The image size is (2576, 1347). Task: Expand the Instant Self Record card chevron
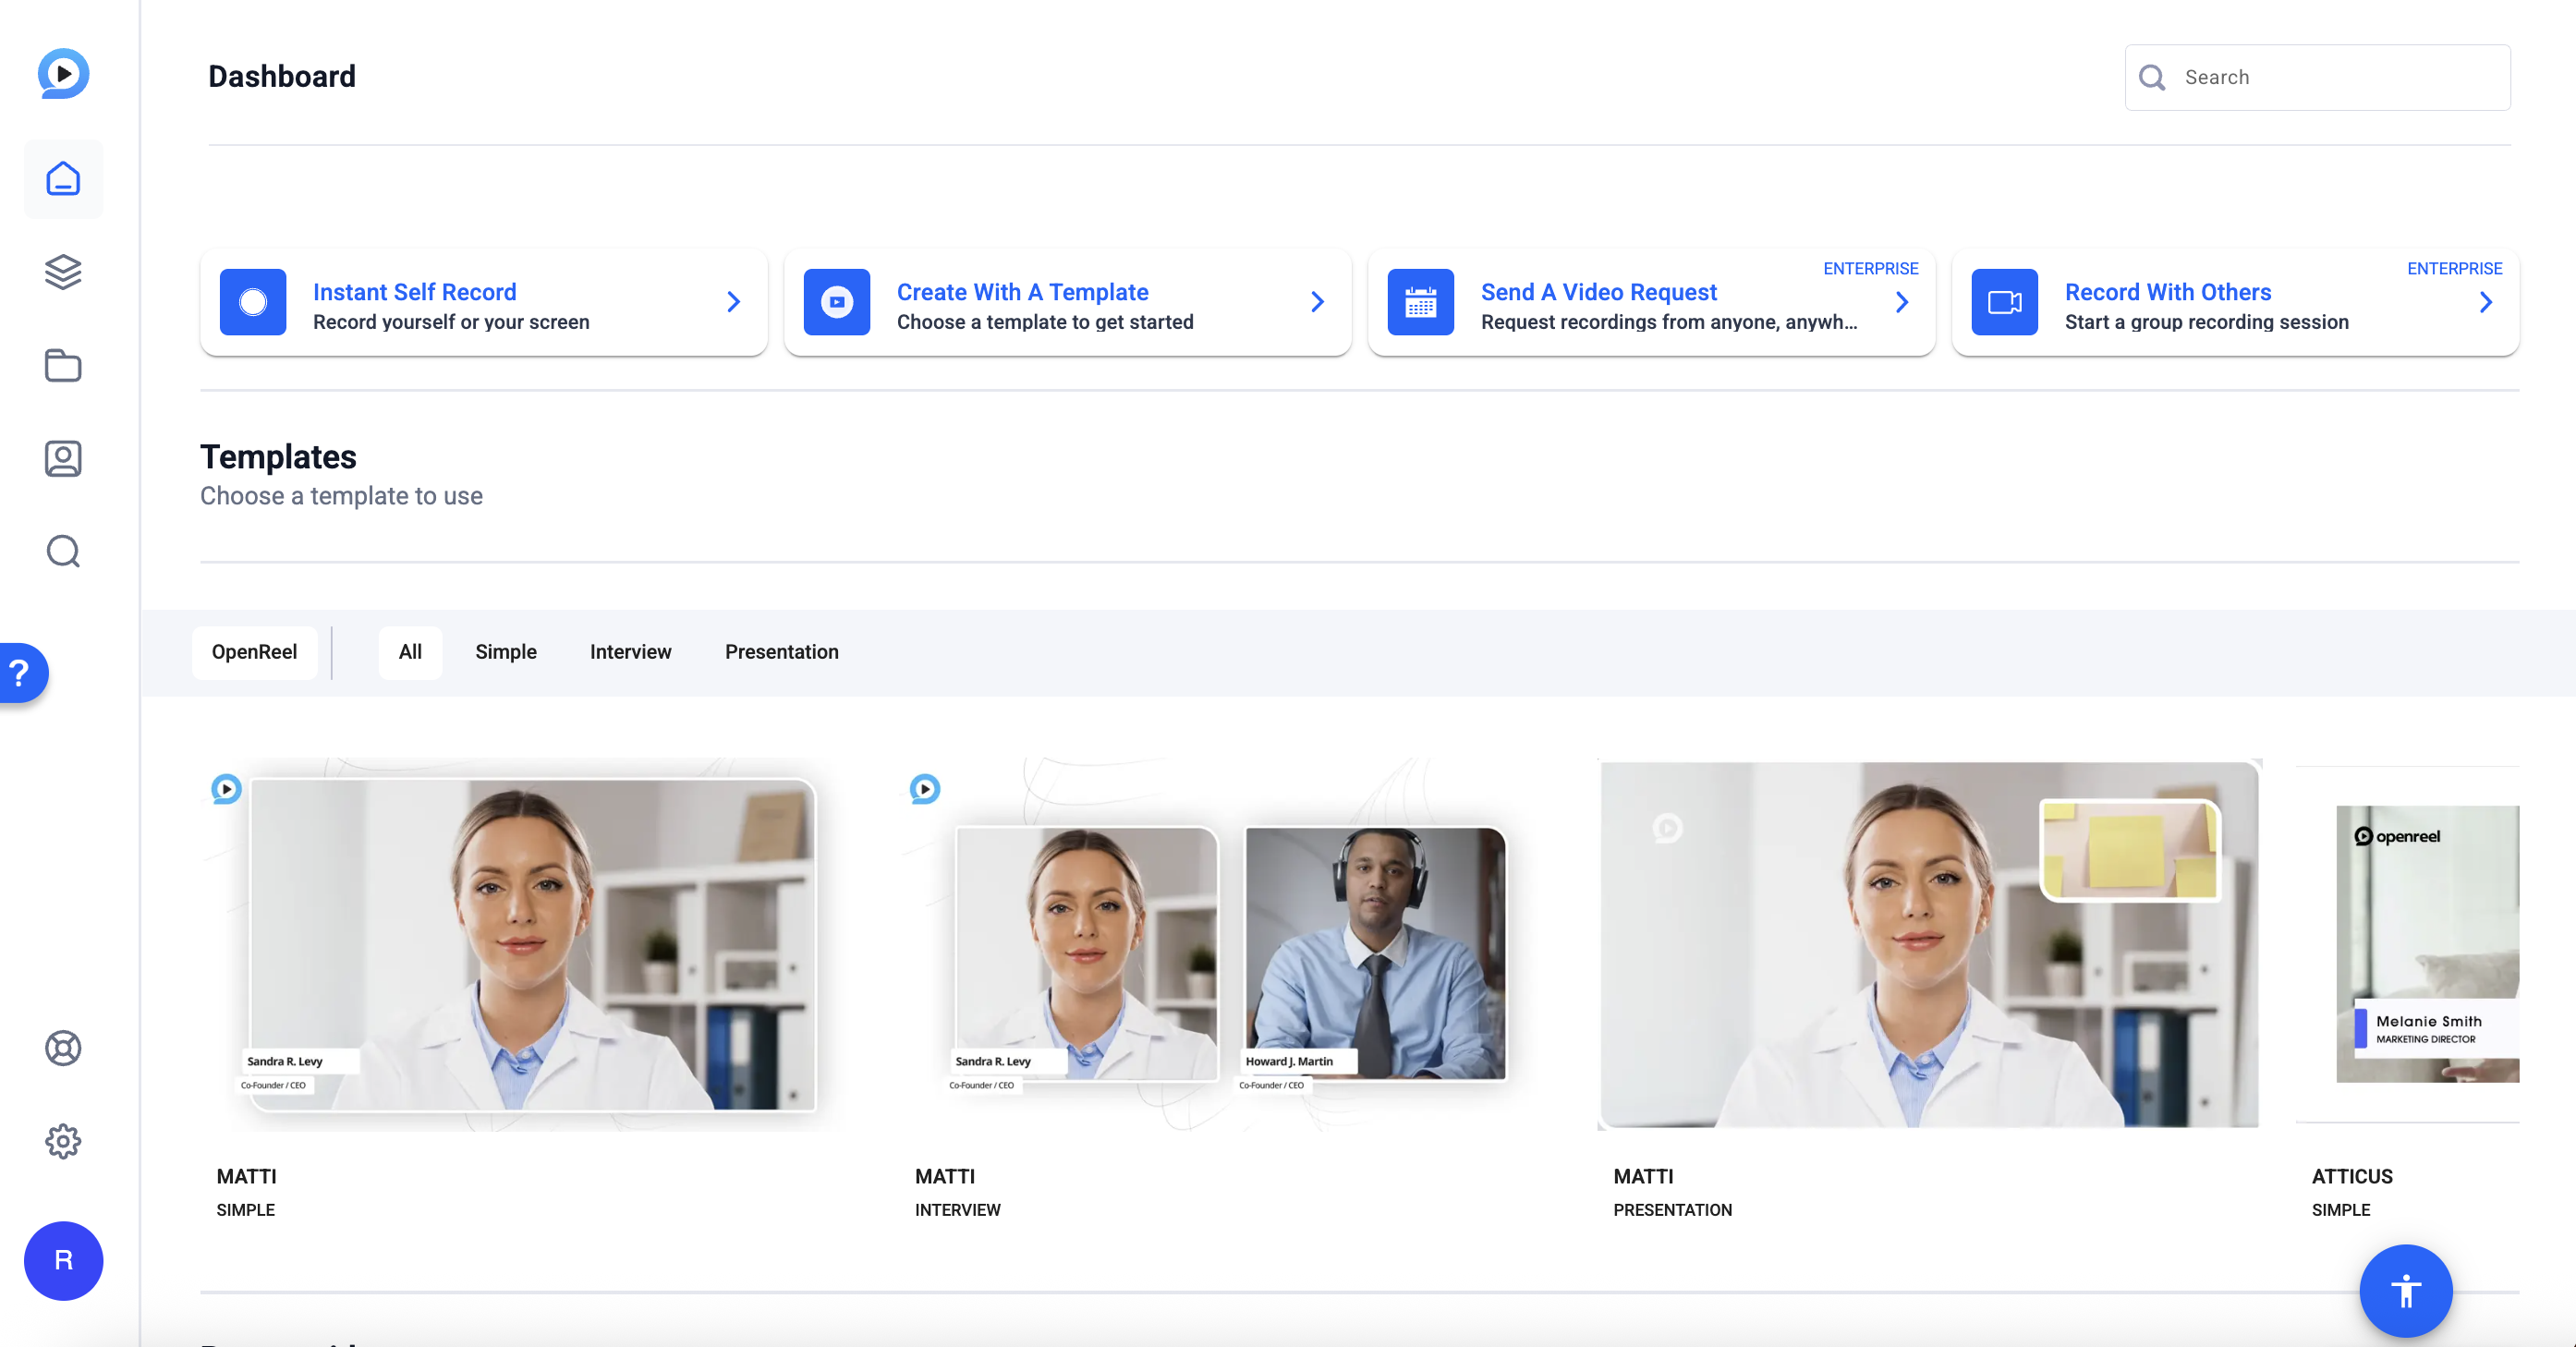(733, 302)
